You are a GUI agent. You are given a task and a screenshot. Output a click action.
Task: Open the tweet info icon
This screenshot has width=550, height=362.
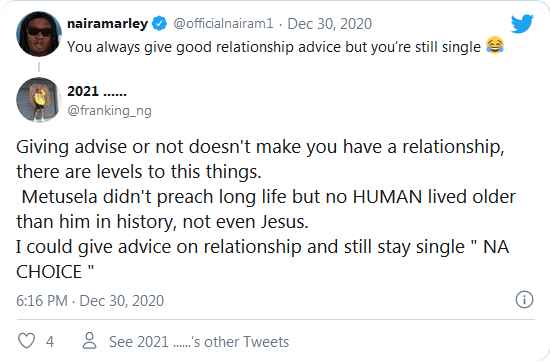click(x=524, y=300)
